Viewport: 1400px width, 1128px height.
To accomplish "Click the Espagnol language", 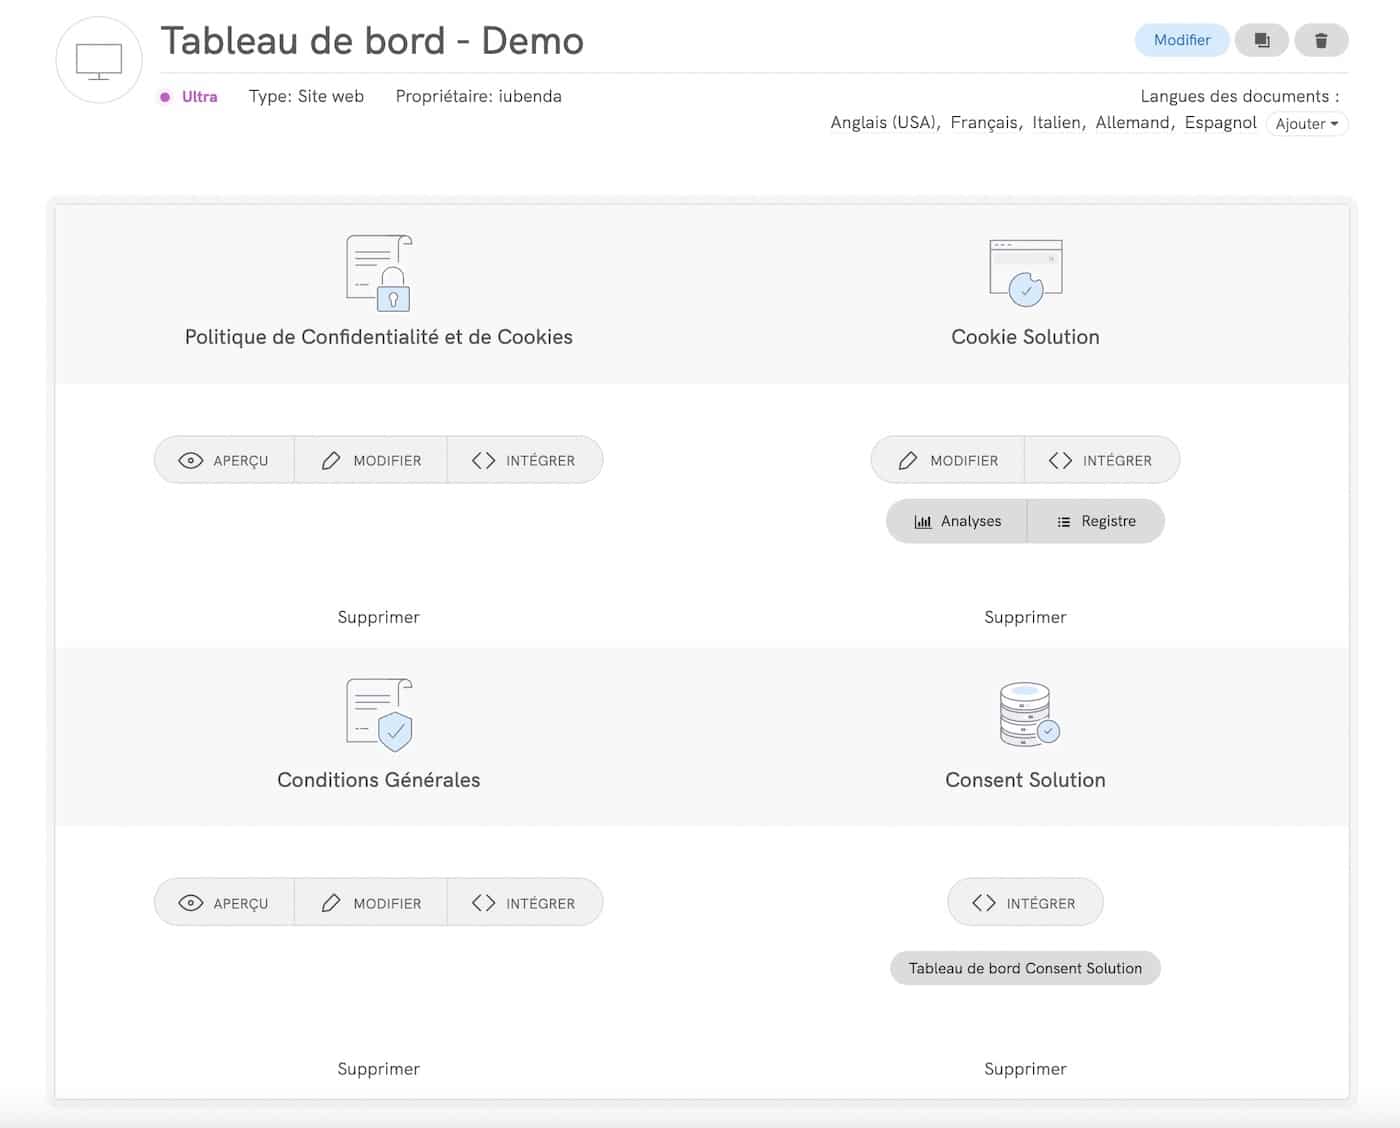I will (x=1220, y=123).
